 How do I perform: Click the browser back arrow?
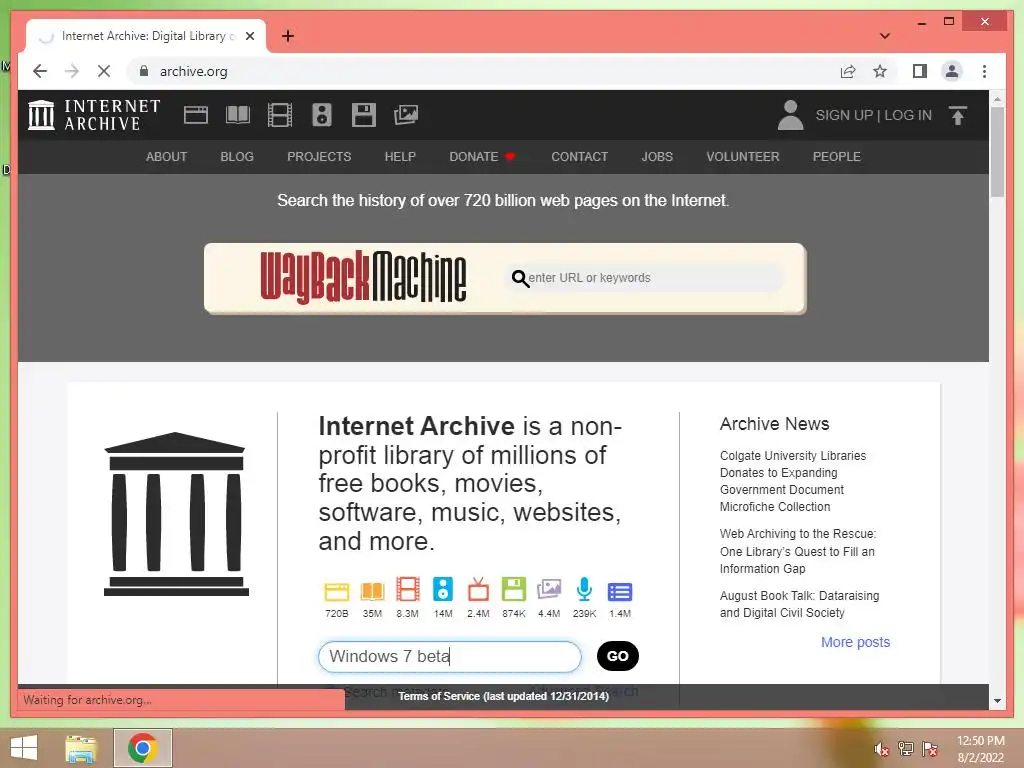(x=40, y=71)
